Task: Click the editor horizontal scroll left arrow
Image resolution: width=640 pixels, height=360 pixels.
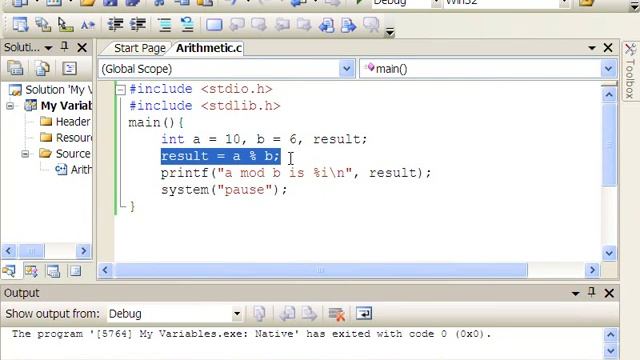Action: coord(105,270)
